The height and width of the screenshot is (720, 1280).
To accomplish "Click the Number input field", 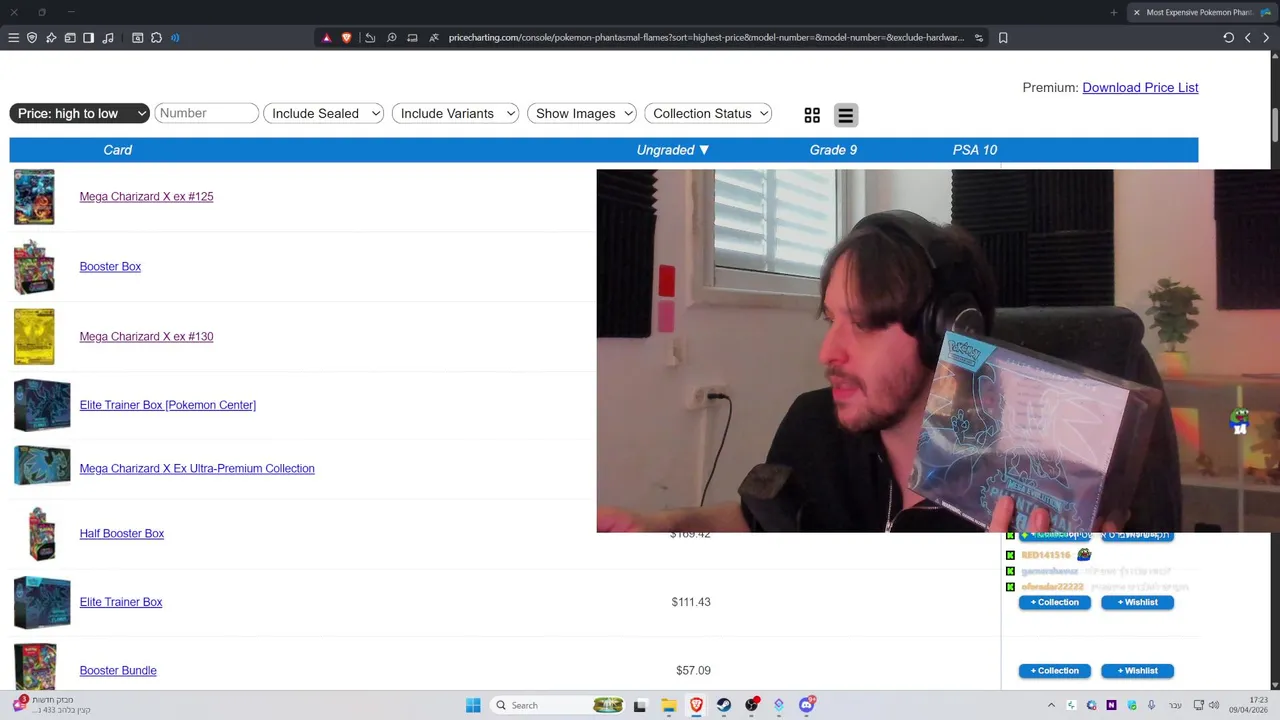I will click(206, 113).
